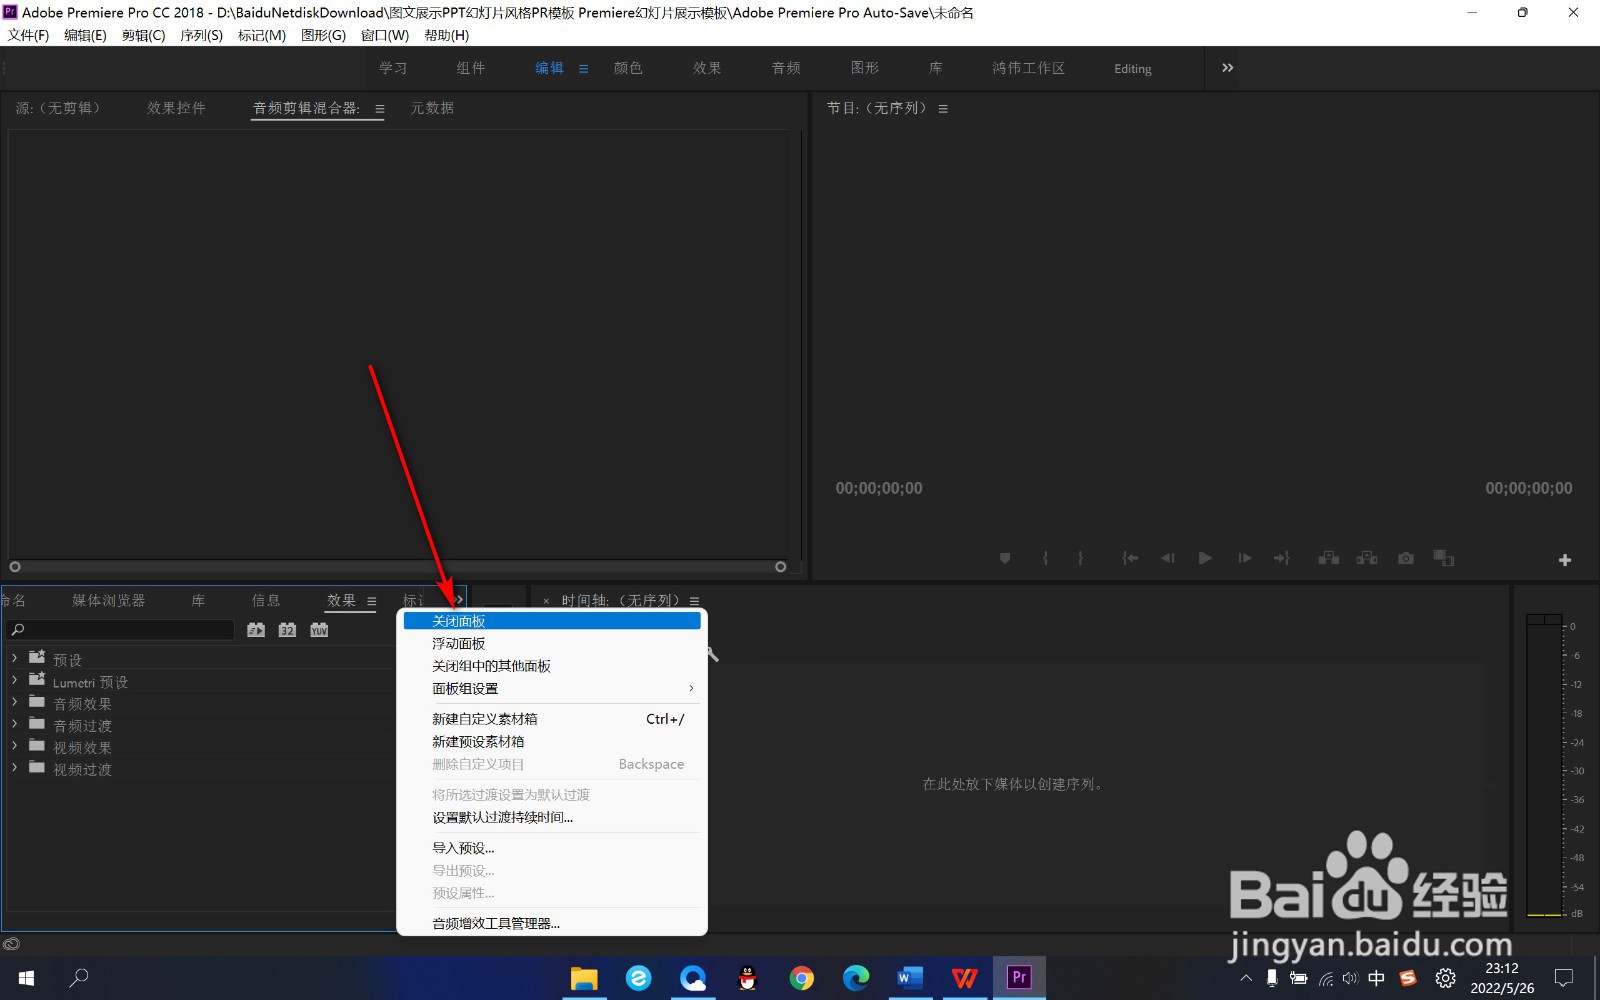The height and width of the screenshot is (1000, 1600).
Task: Click the Lift icon in Program monitor
Action: [1329, 558]
